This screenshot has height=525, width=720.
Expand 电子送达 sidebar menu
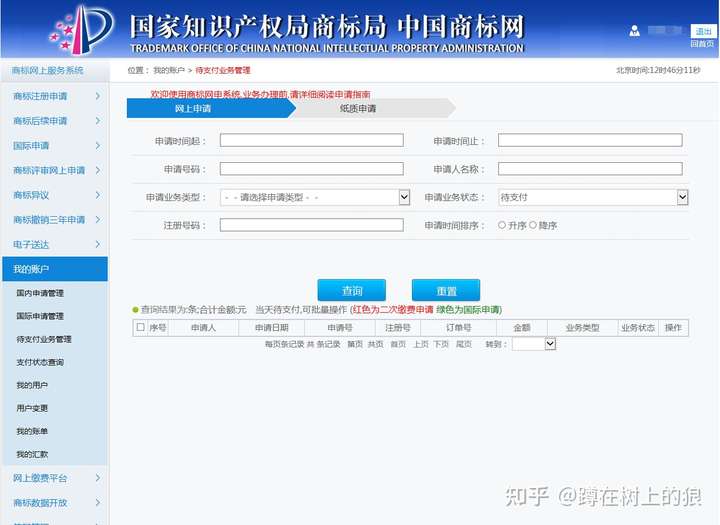coord(55,244)
